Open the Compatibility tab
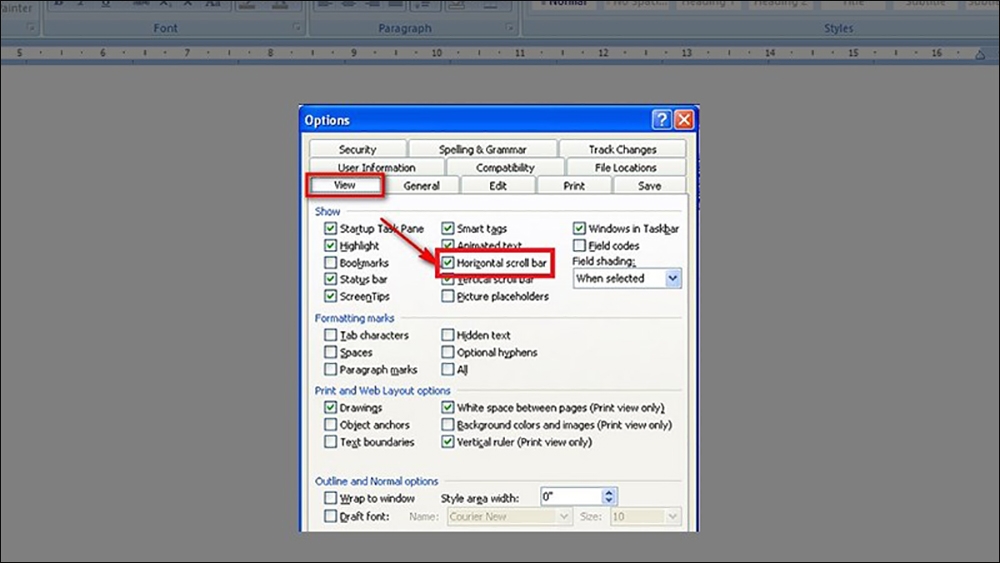The height and width of the screenshot is (563, 1000). (505, 168)
